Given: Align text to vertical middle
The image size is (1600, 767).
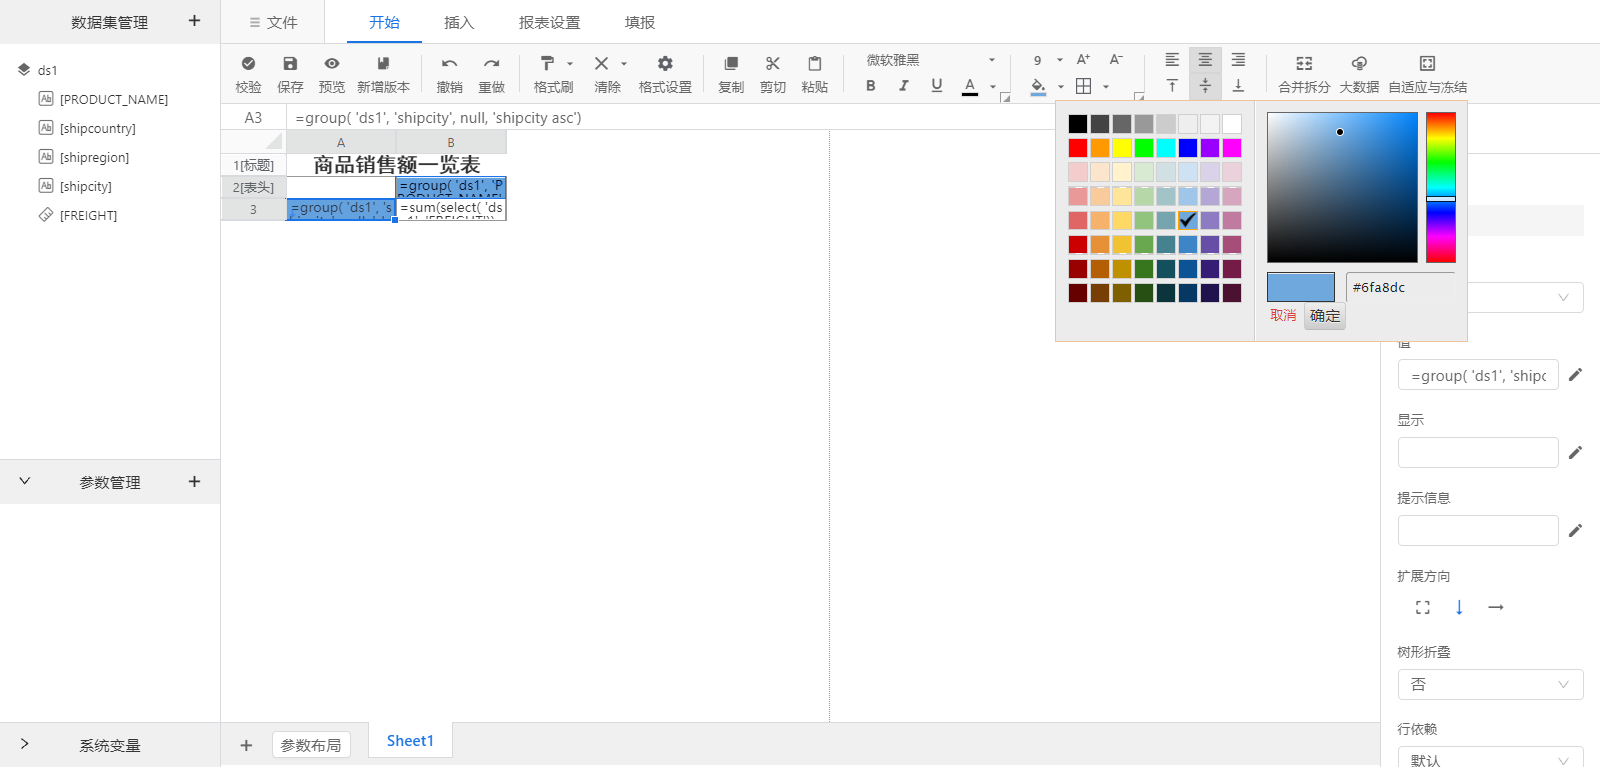Looking at the screenshot, I should pyautogui.click(x=1205, y=86).
